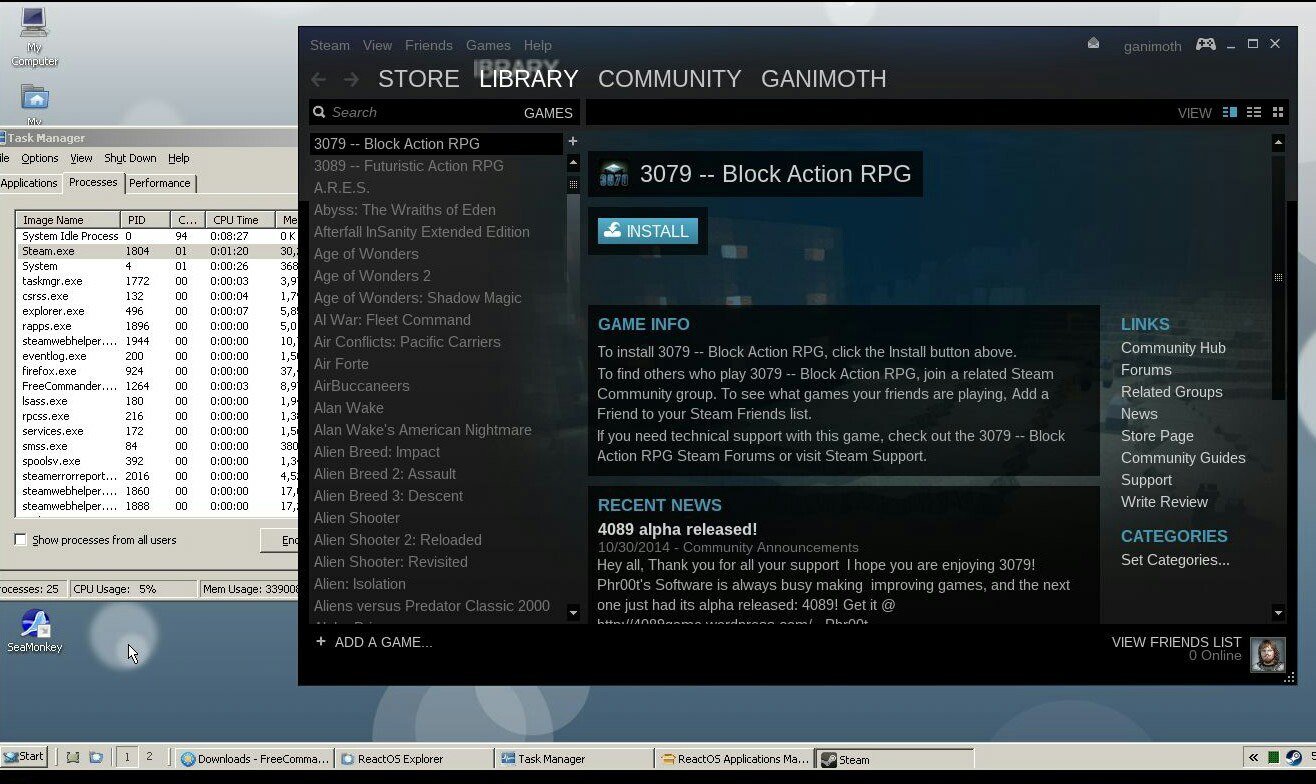Switch to Task Manager Performance tab

[x=160, y=183]
